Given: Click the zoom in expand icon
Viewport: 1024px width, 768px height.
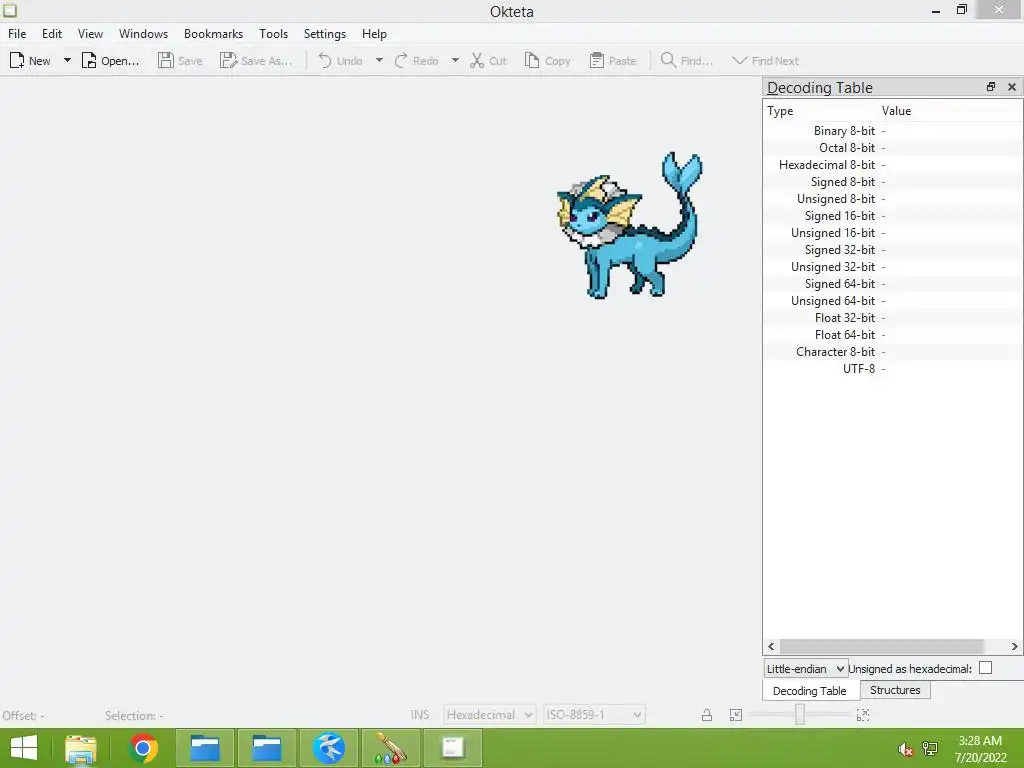Looking at the screenshot, I should click(863, 715).
